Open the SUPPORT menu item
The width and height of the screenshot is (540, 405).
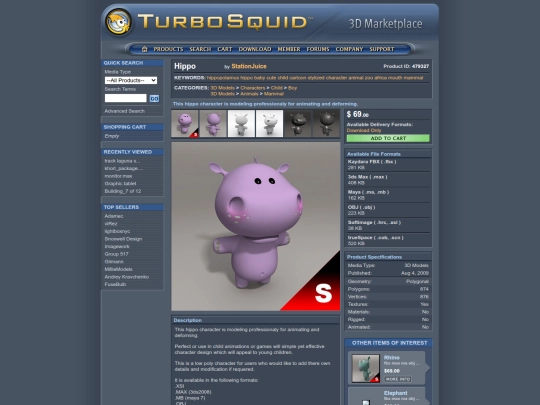coord(382,49)
